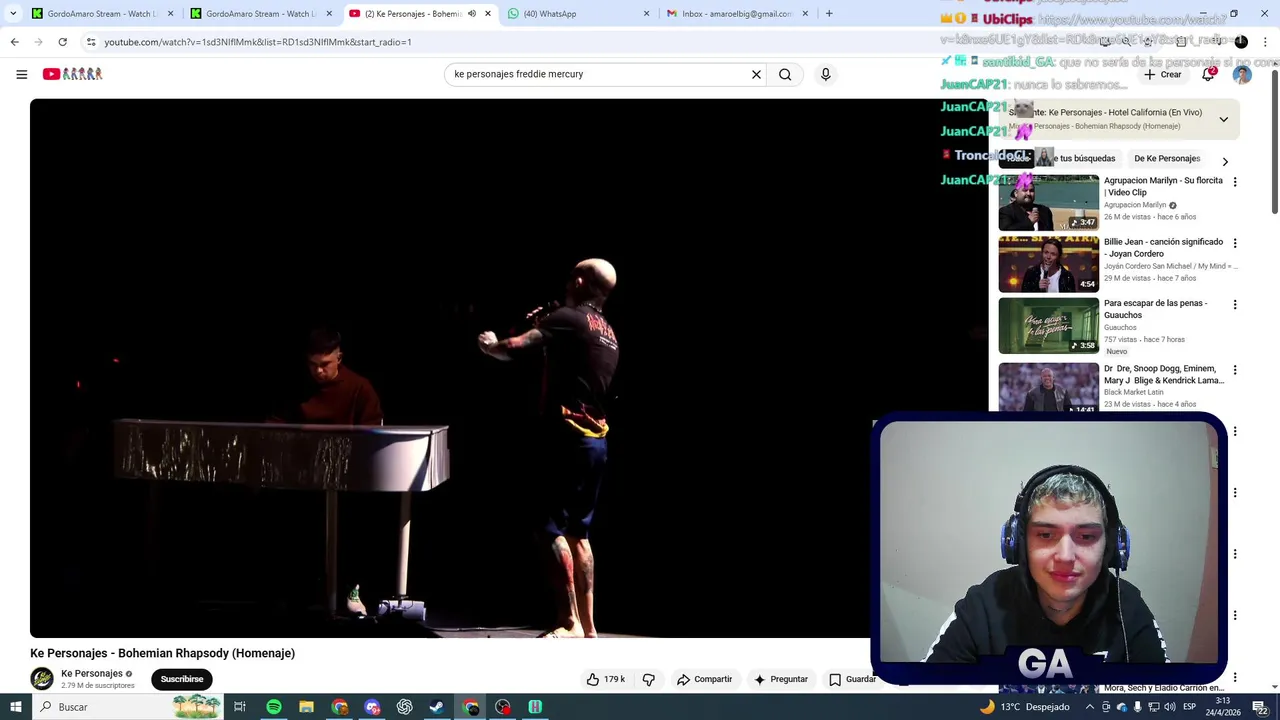Go back with the browser back arrow

pyautogui.click(x=14, y=42)
